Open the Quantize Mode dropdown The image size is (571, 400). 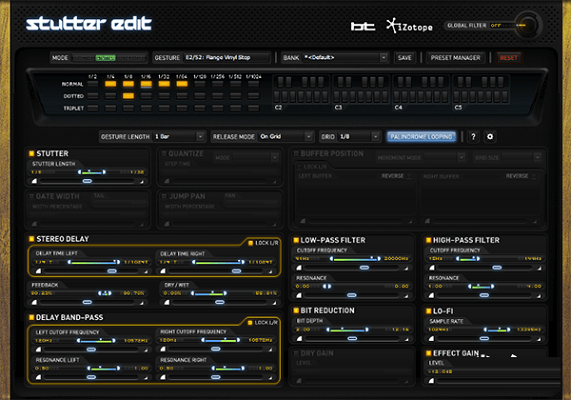[255, 157]
